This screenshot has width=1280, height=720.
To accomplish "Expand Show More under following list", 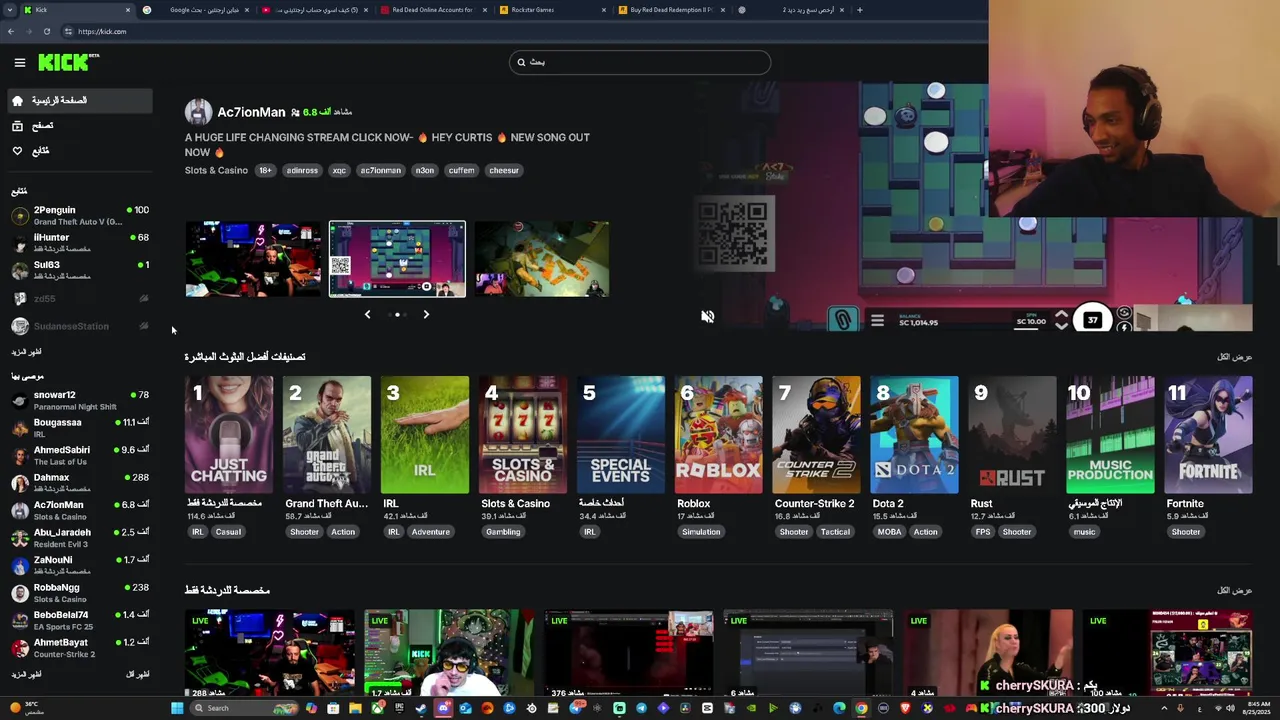I will [26, 352].
